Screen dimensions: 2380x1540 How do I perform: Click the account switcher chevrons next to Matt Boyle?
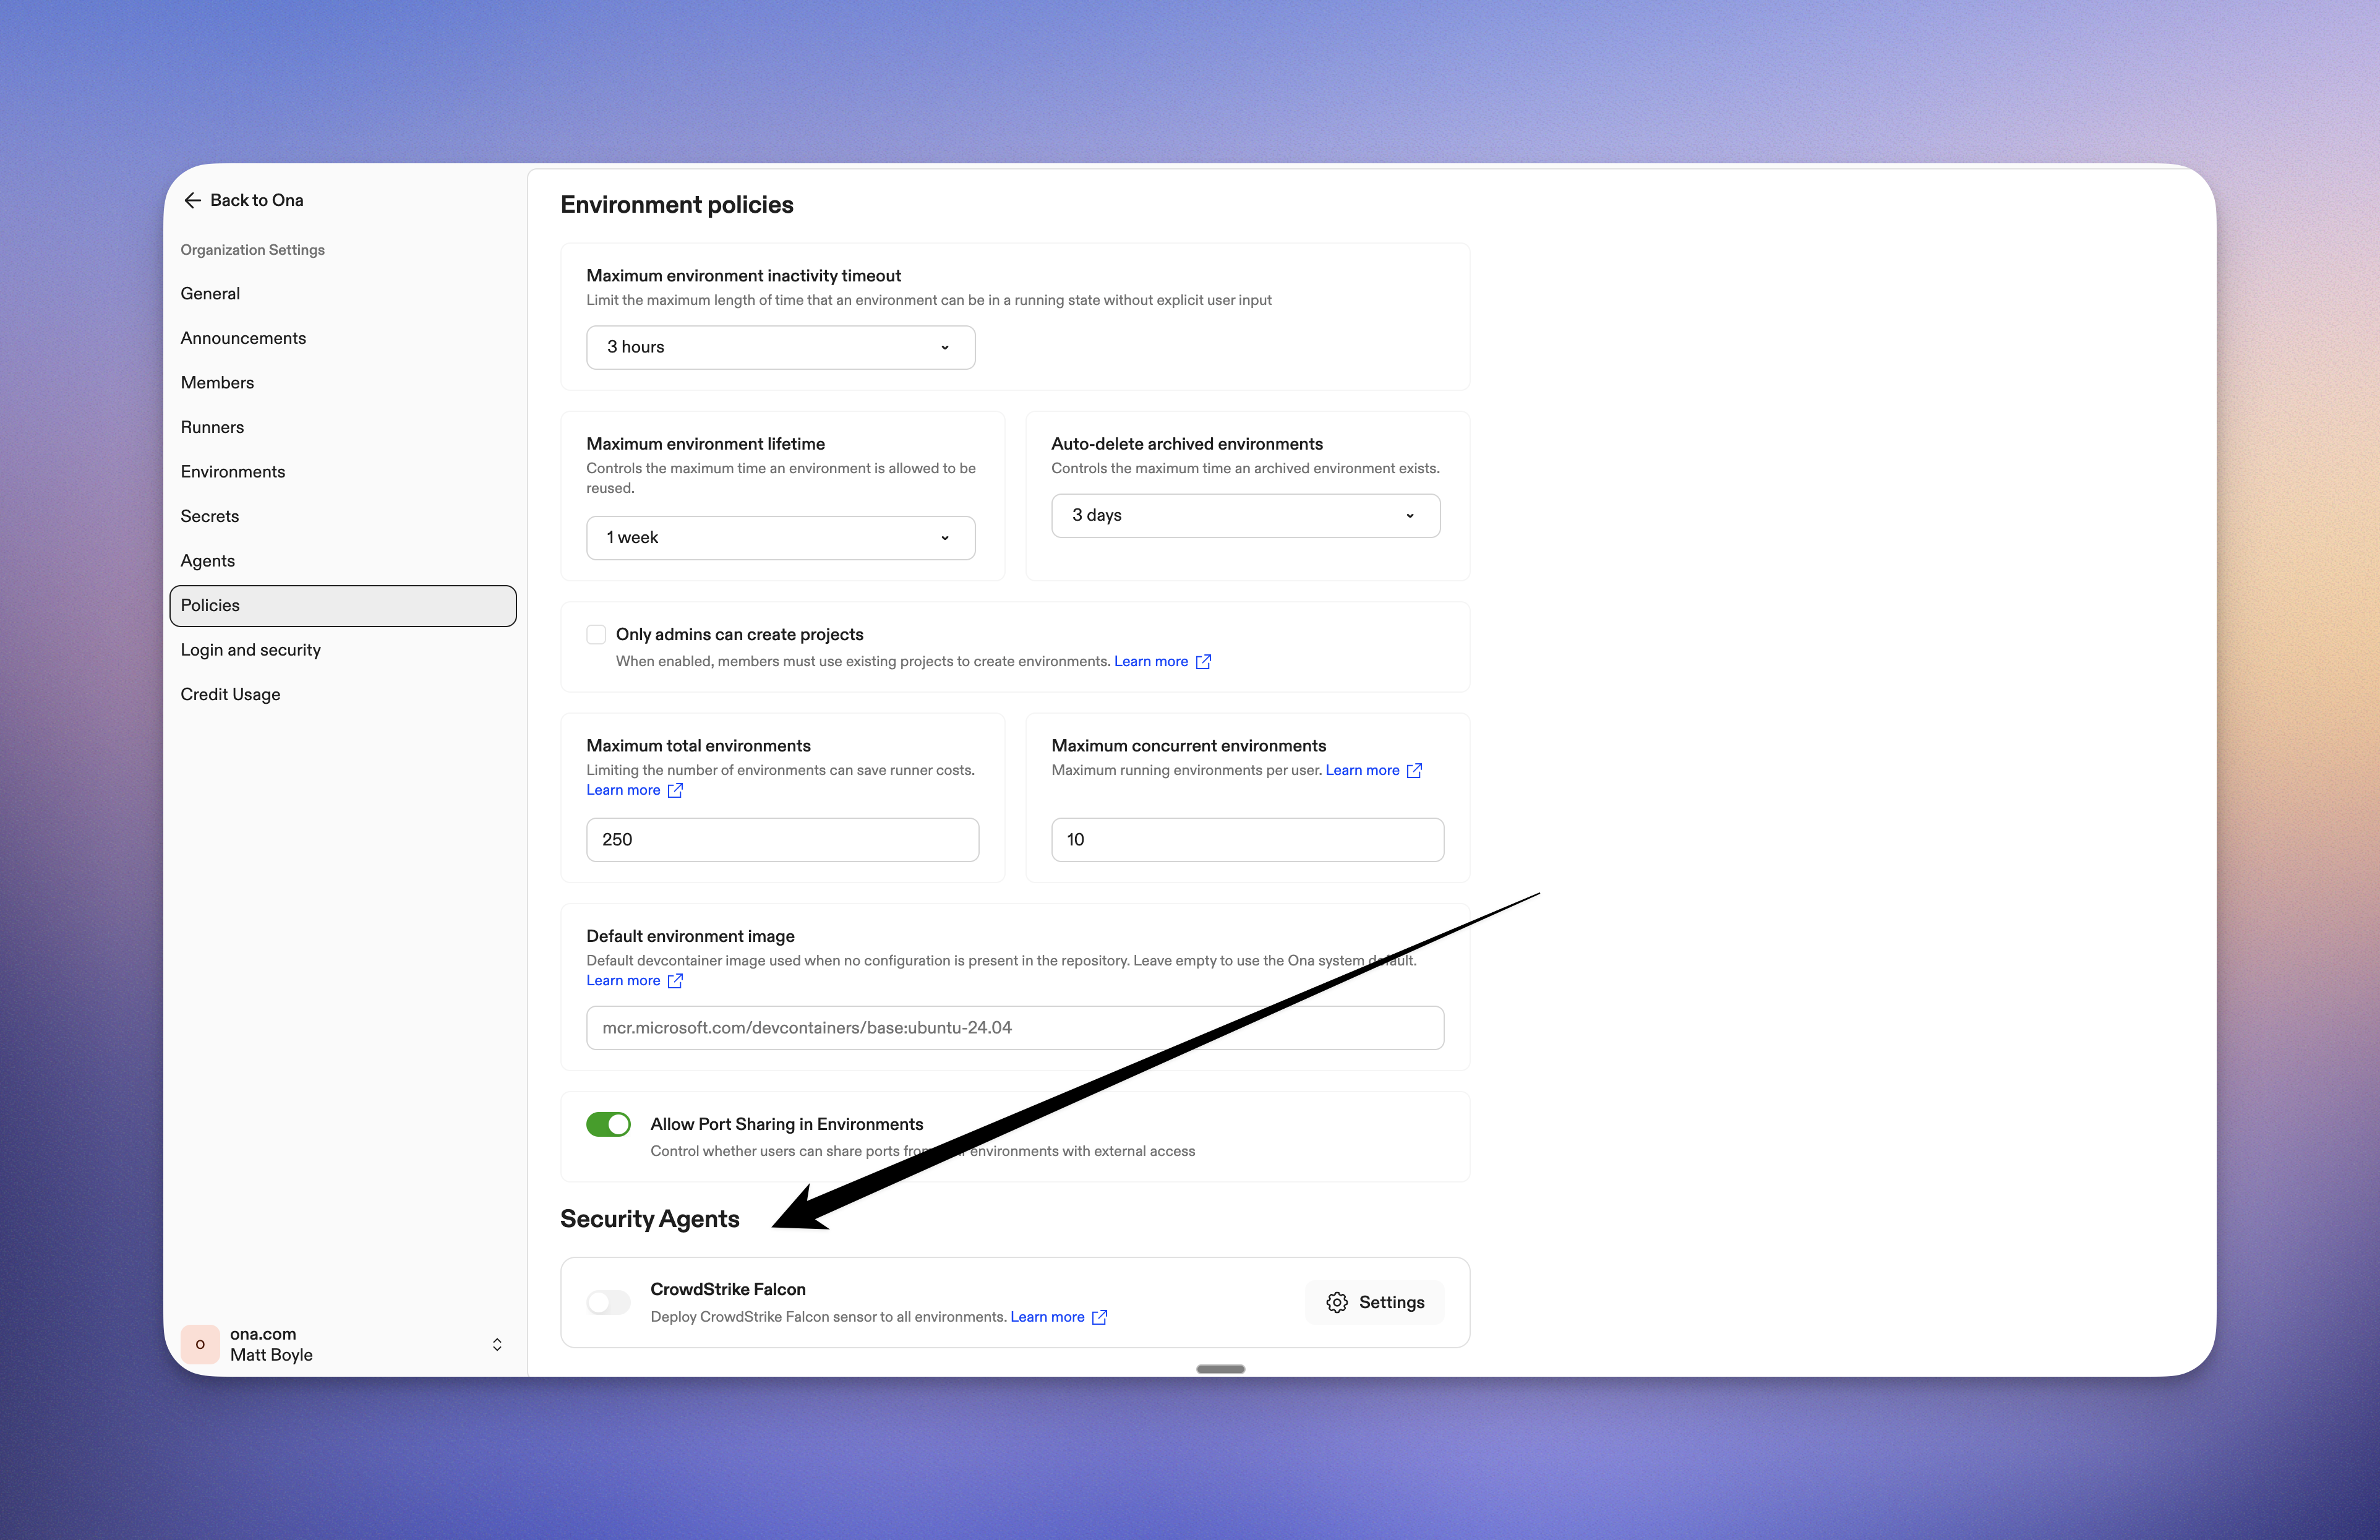pyautogui.click(x=497, y=1344)
